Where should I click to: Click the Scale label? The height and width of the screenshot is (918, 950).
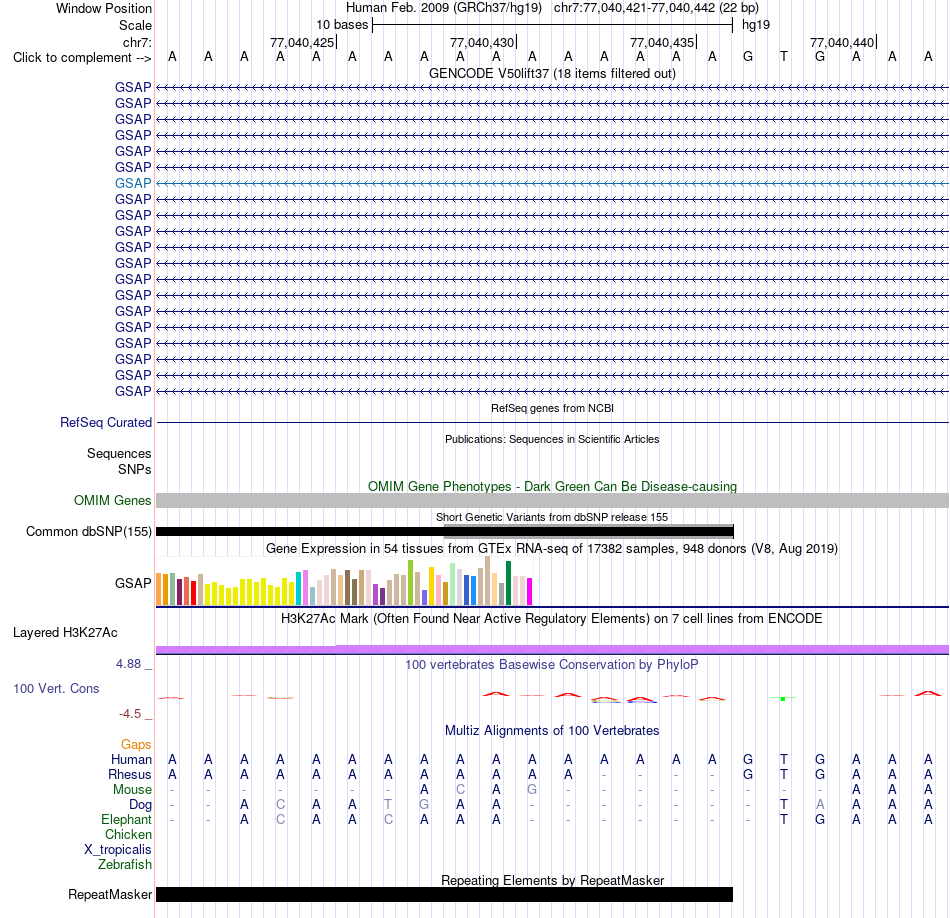135,25
